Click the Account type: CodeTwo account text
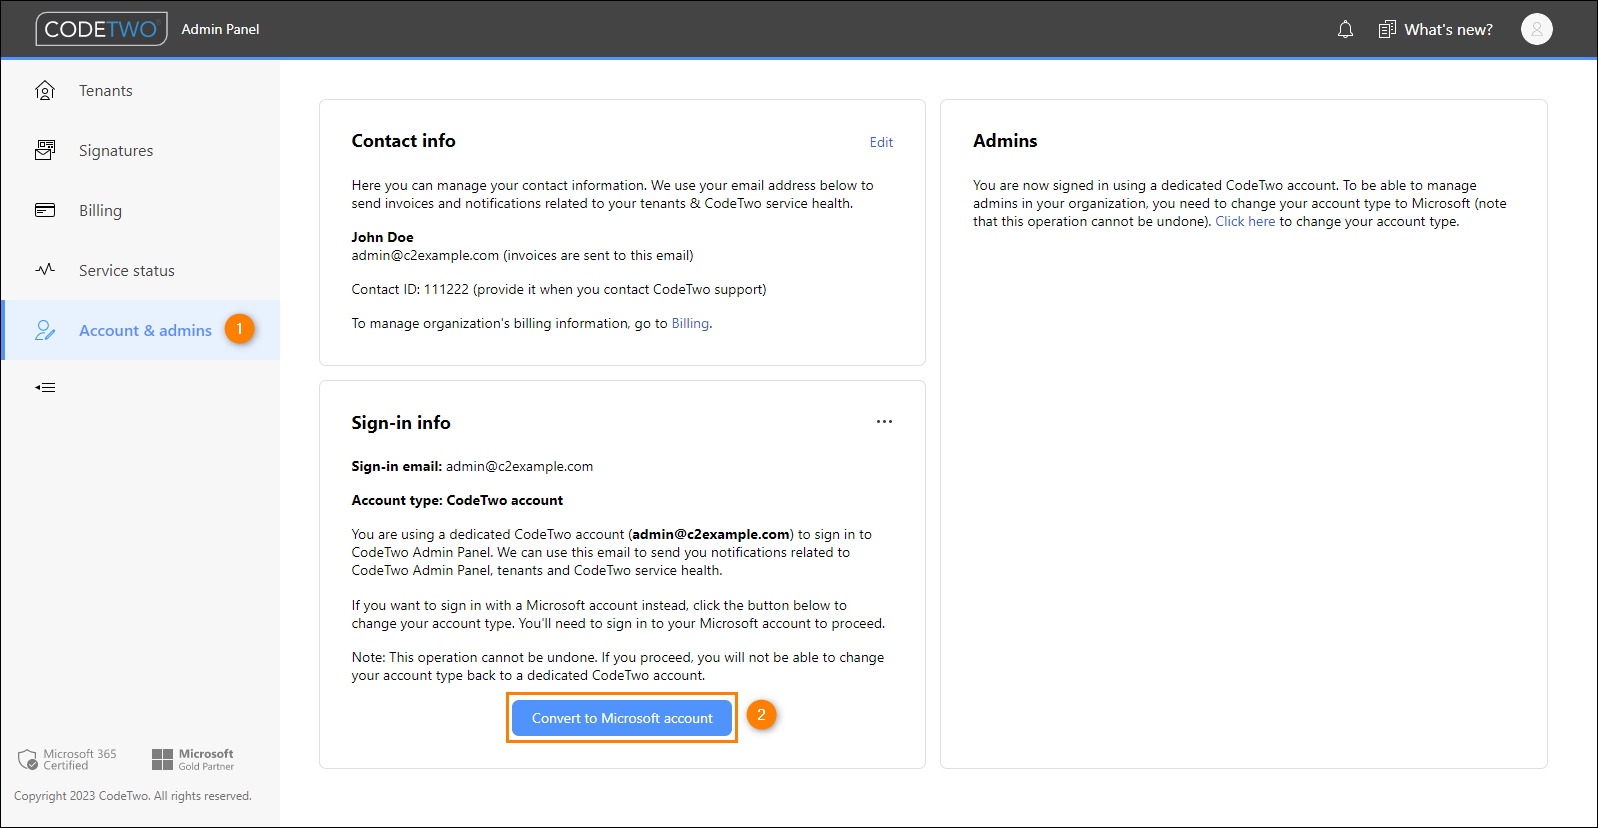The width and height of the screenshot is (1598, 828). point(457,500)
